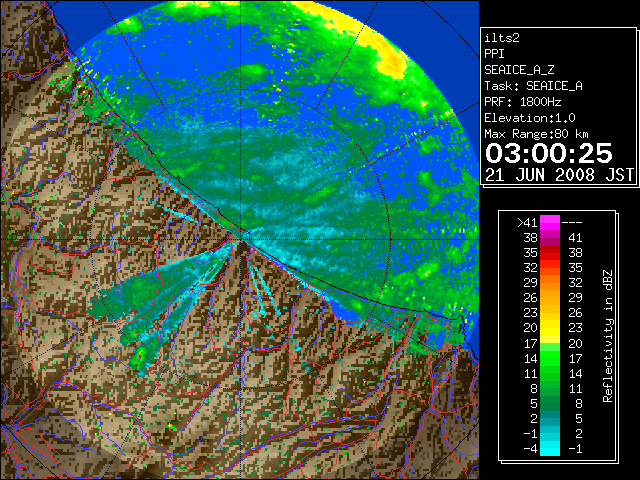Click the 'SEAICE_A_Z' product name
The image size is (640, 480).
click(x=519, y=70)
